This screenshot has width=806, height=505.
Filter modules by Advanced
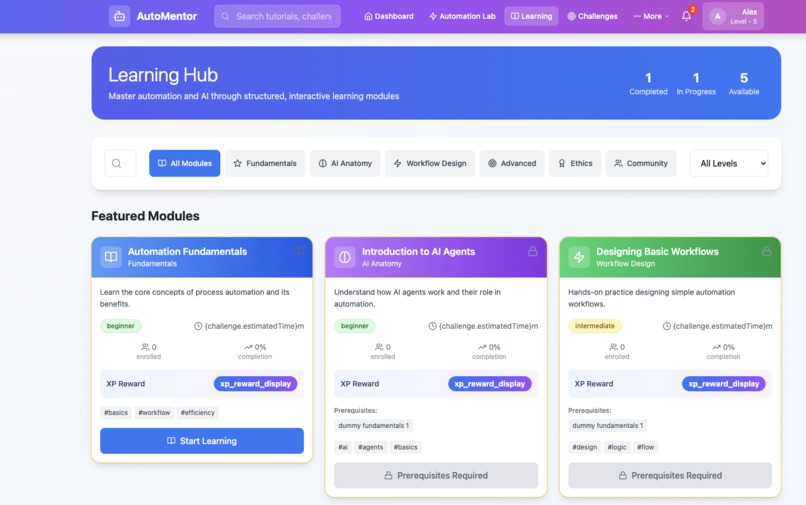(512, 164)
